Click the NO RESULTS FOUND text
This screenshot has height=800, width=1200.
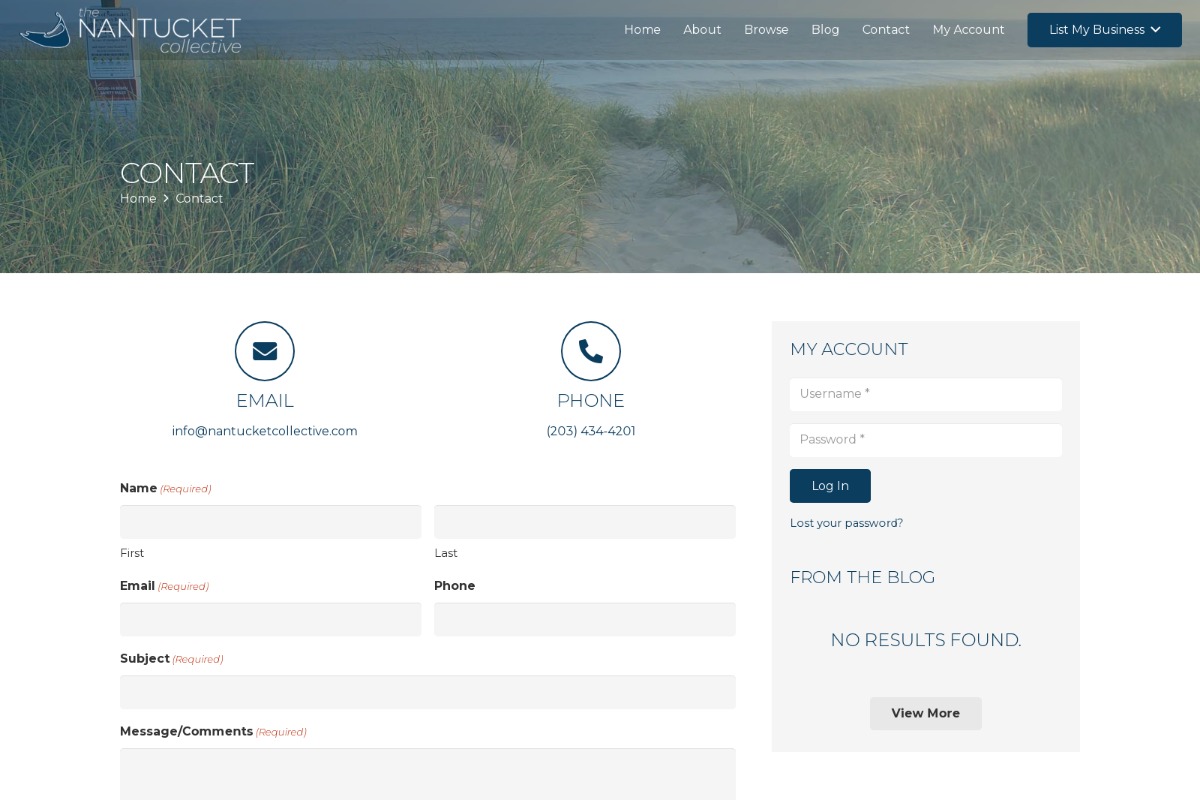926,640
